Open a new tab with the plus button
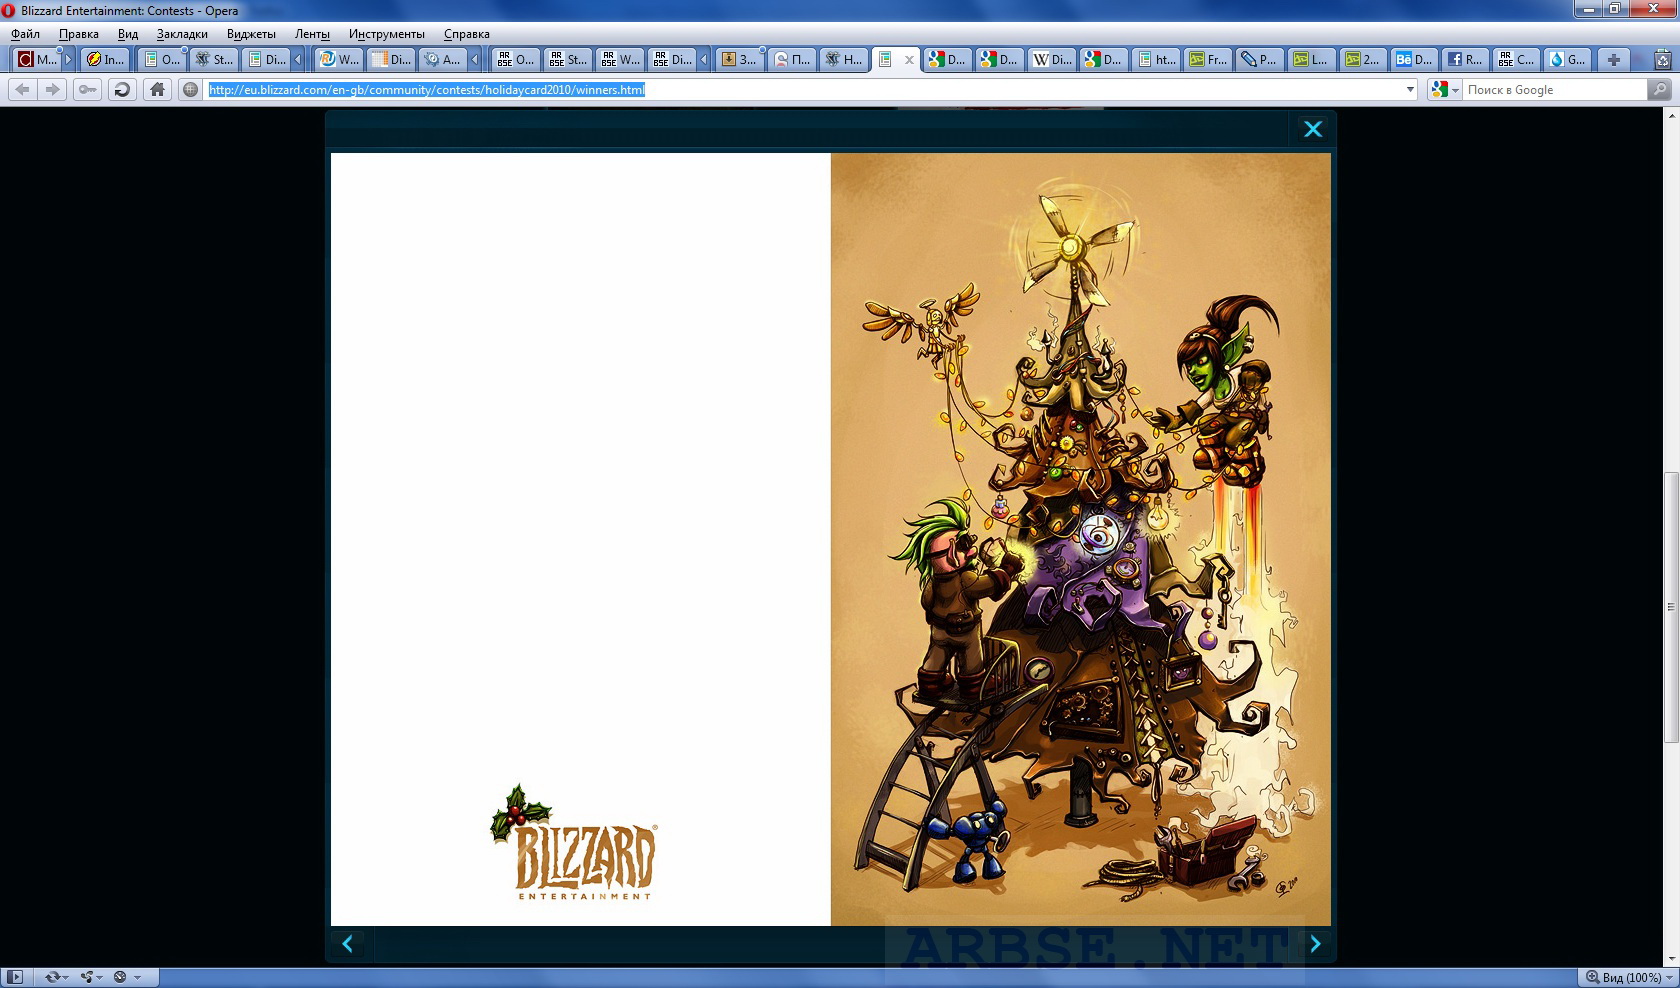This screenshot has height=988, width=1680. coord(1613,60)
